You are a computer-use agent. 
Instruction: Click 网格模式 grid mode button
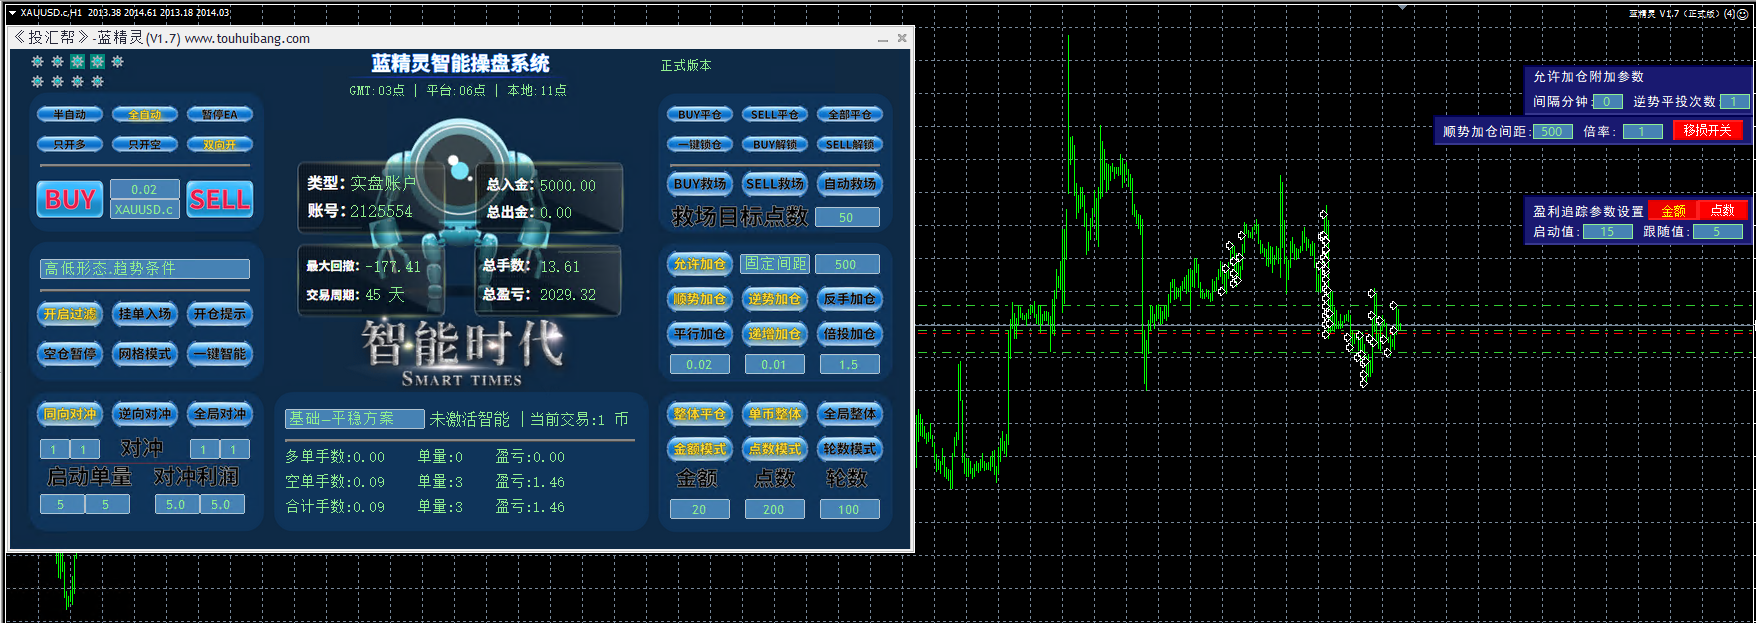pos(145,354)
